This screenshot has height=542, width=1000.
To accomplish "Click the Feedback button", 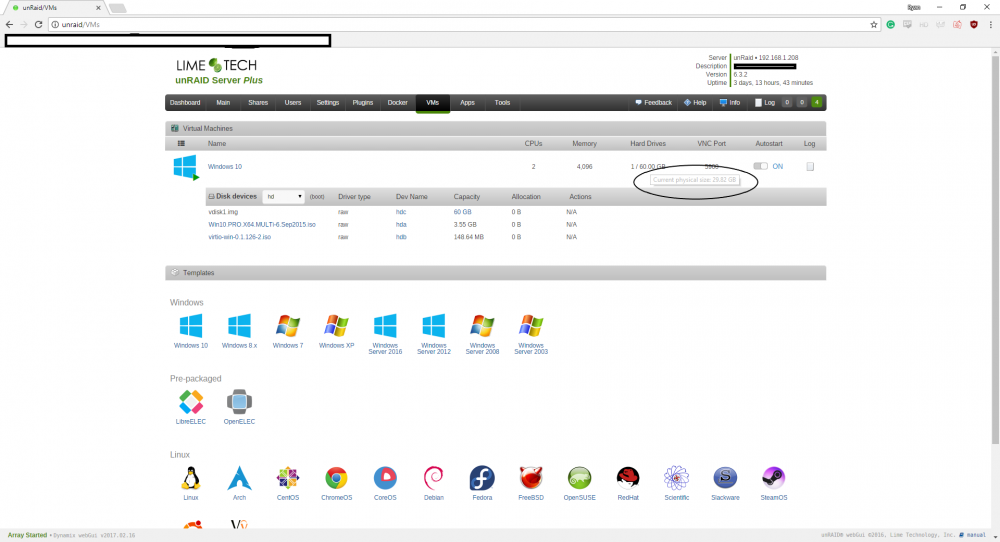I will pyautogui.click(x=654, y=103).
